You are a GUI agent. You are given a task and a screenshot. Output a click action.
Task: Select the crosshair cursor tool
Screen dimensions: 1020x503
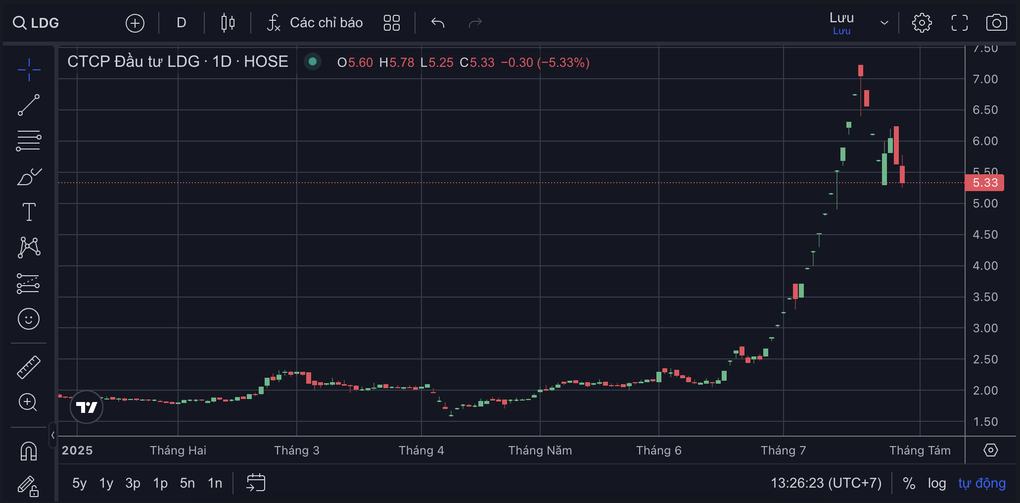click(x=29, y=70)
